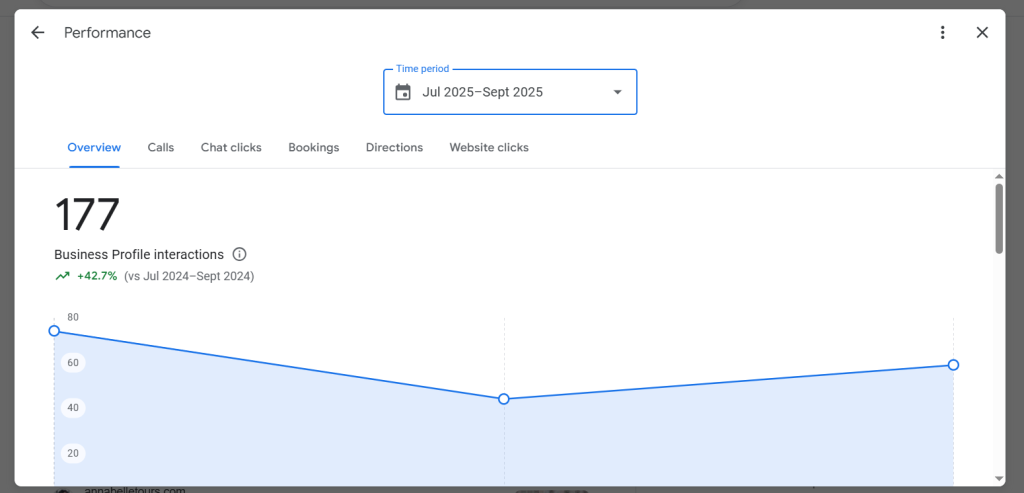The height and width of the screenshot is (493, 1024).
Task: Go to the Chat clicks tab
Action: click(x=231, y=147)
